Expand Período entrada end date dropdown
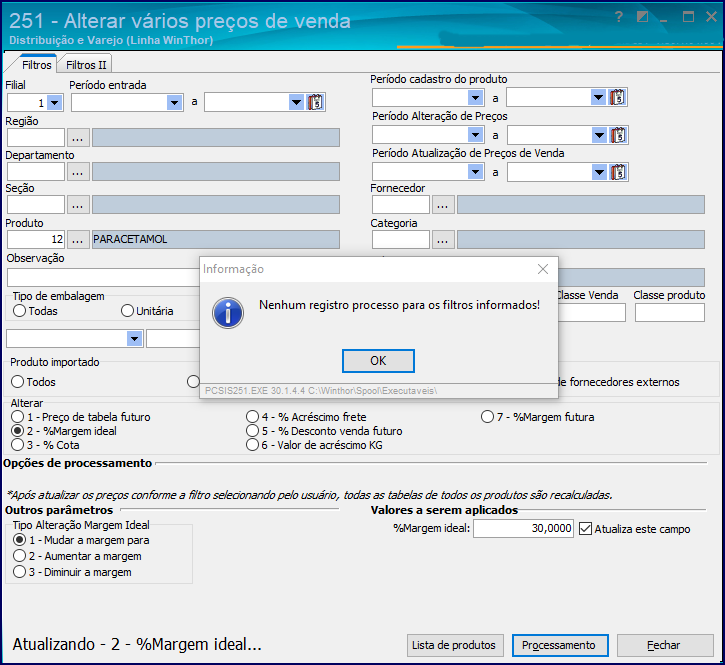This screenshot has width=725, height=665. tap(296, 102)
